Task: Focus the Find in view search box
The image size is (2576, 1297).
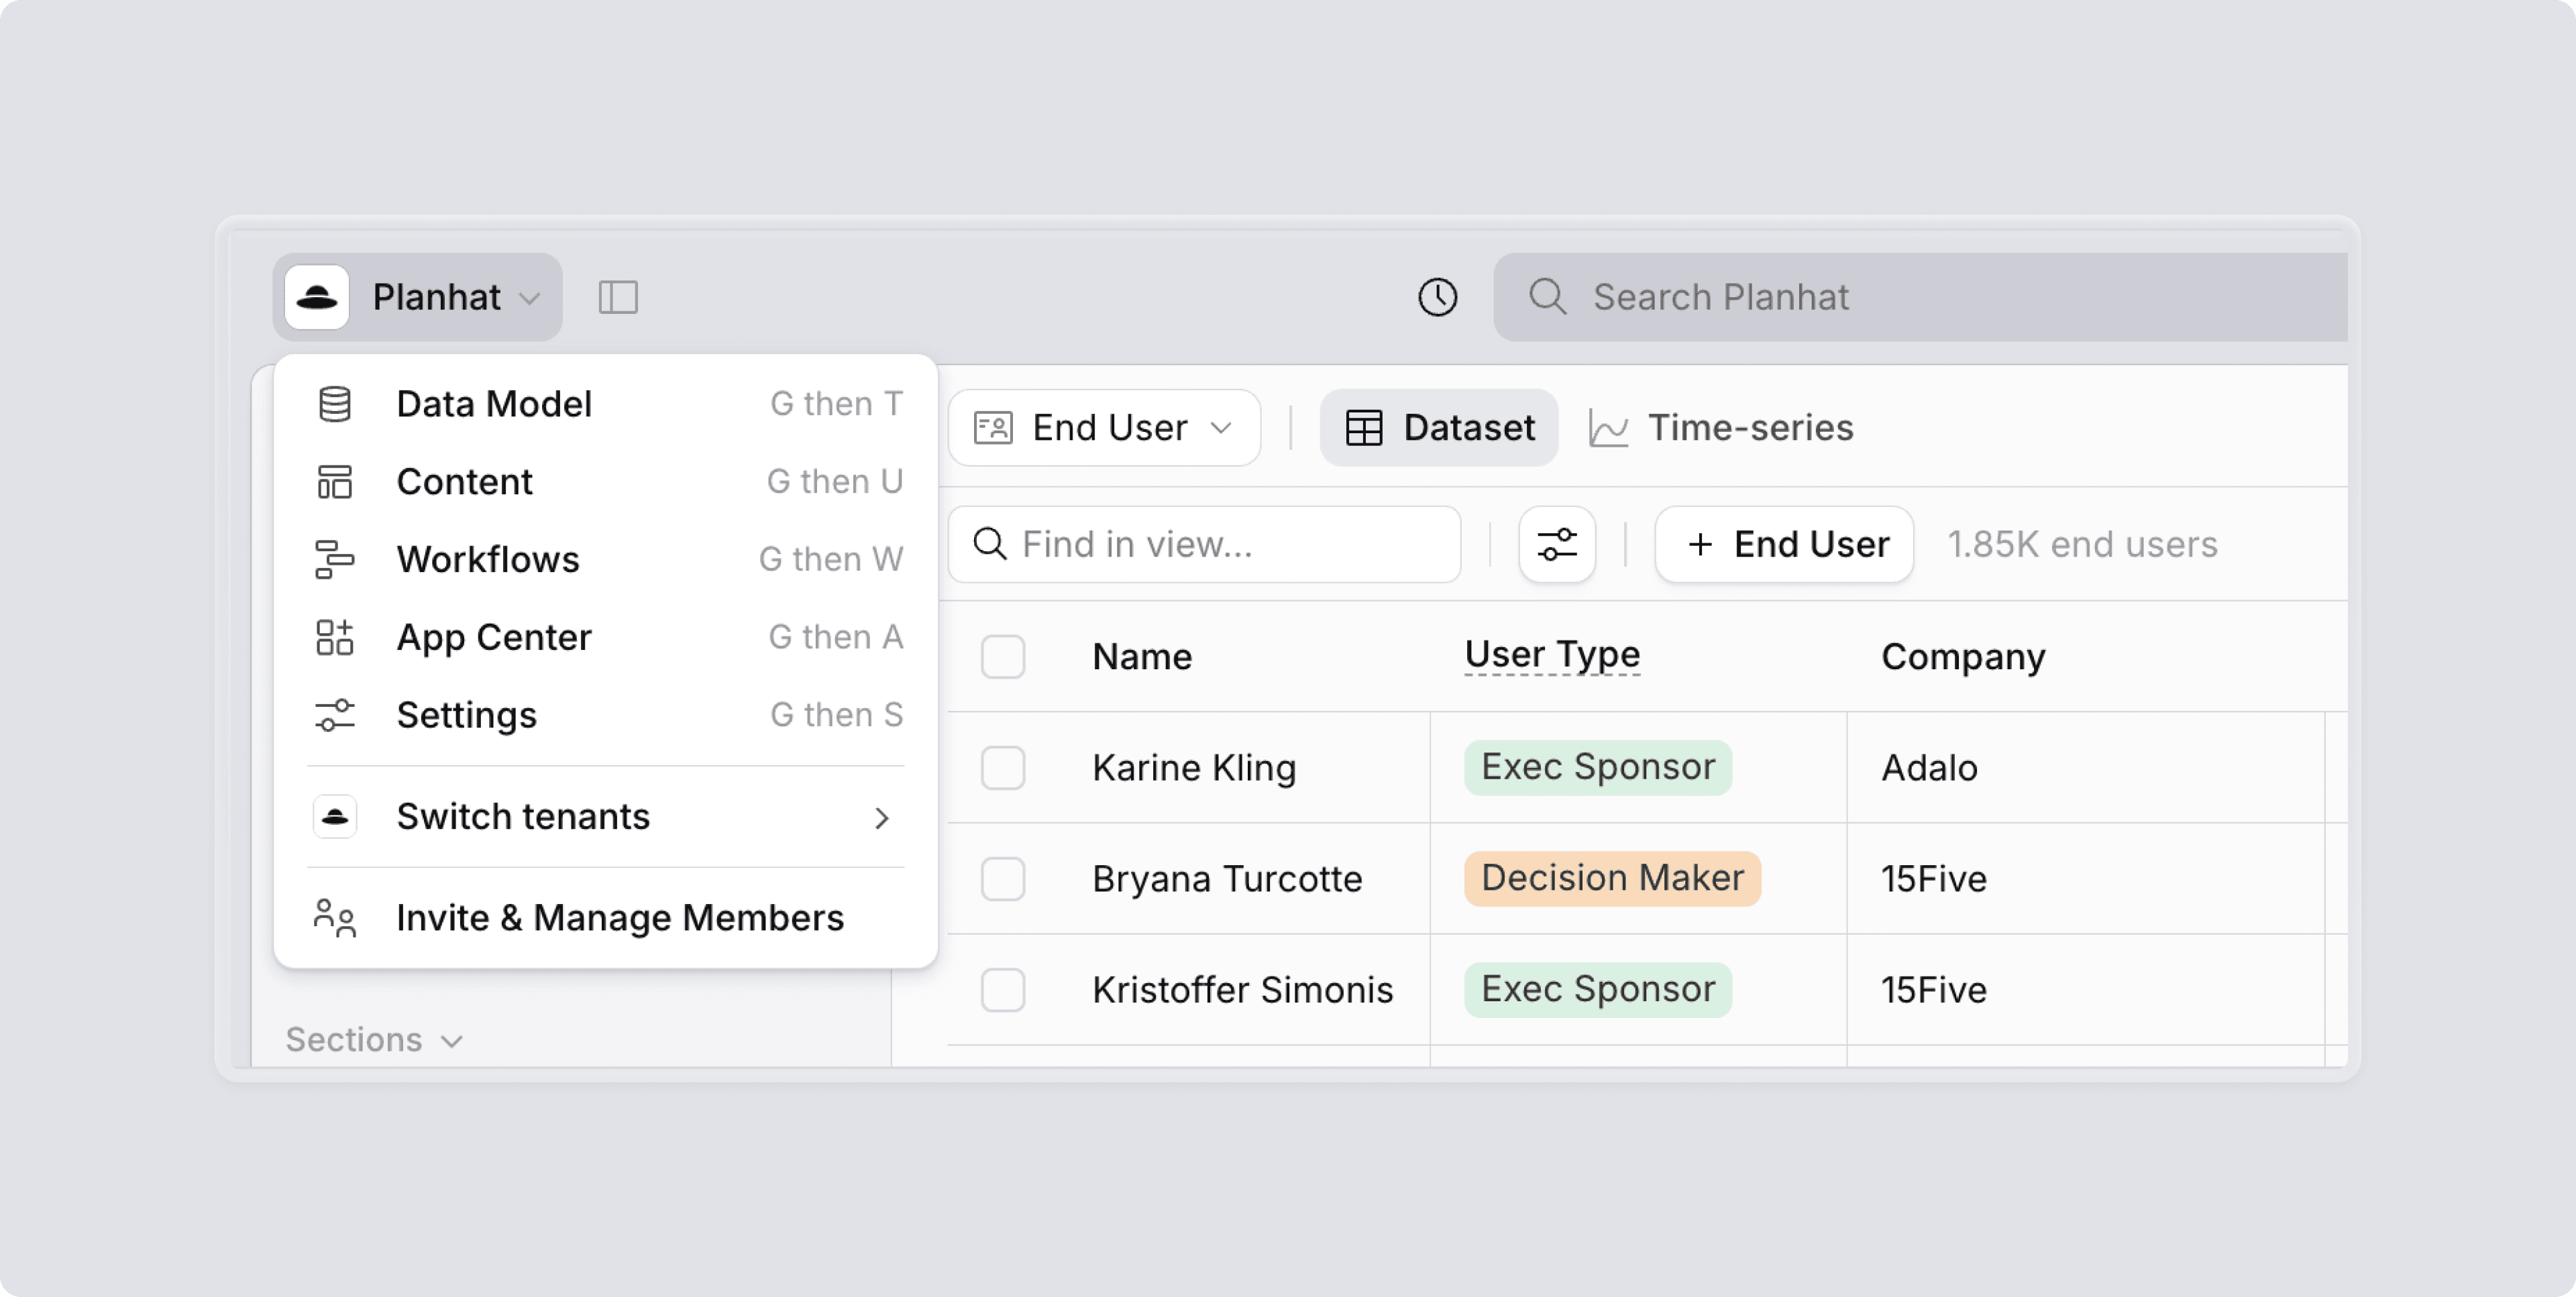Action: [x=1205, y=545]
